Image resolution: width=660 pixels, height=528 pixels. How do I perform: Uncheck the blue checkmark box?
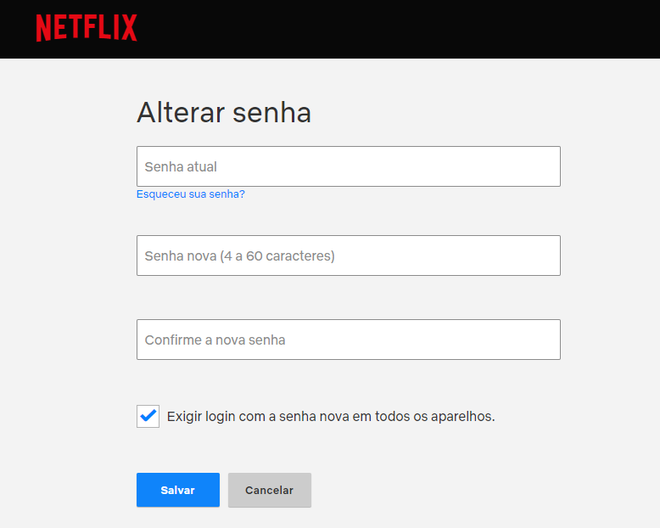pos(148,416)
